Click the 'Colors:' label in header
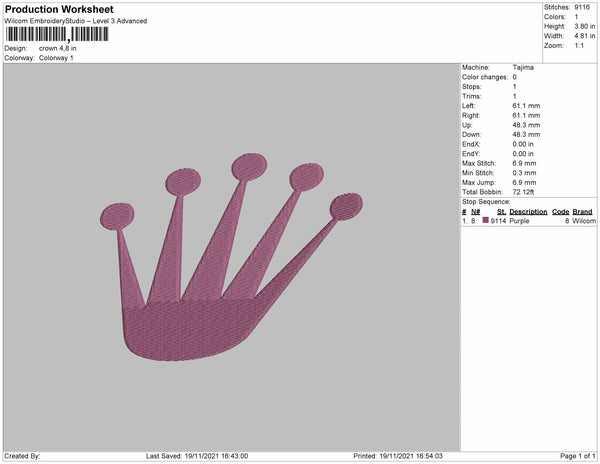 point(555,17)
